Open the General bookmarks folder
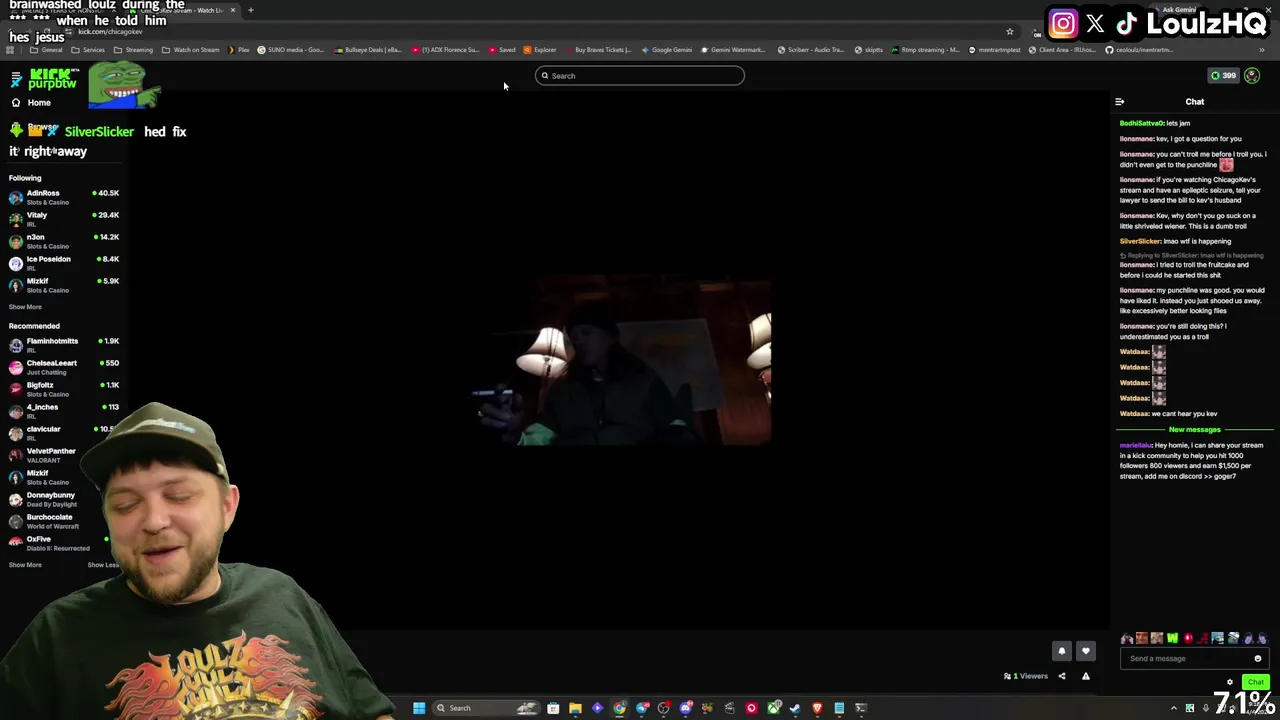The height and width of the screenshot is (720, 1280). coord(46,50)
